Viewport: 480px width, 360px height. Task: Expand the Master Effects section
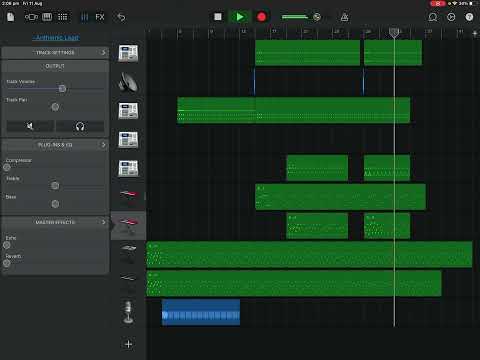tap(55, 222)
